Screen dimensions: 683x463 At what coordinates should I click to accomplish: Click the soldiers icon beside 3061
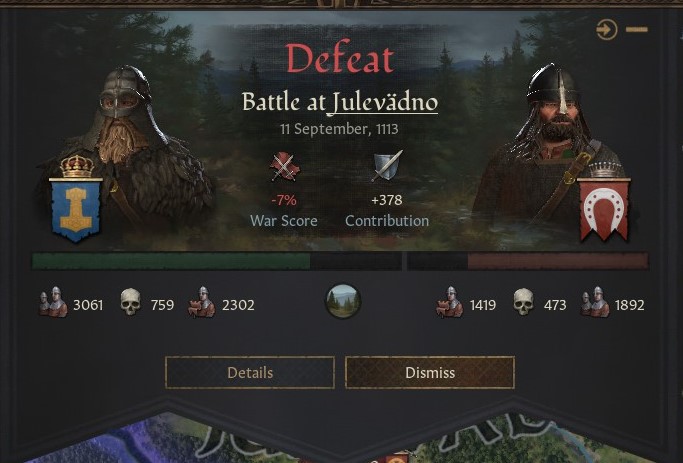[53, 302]
